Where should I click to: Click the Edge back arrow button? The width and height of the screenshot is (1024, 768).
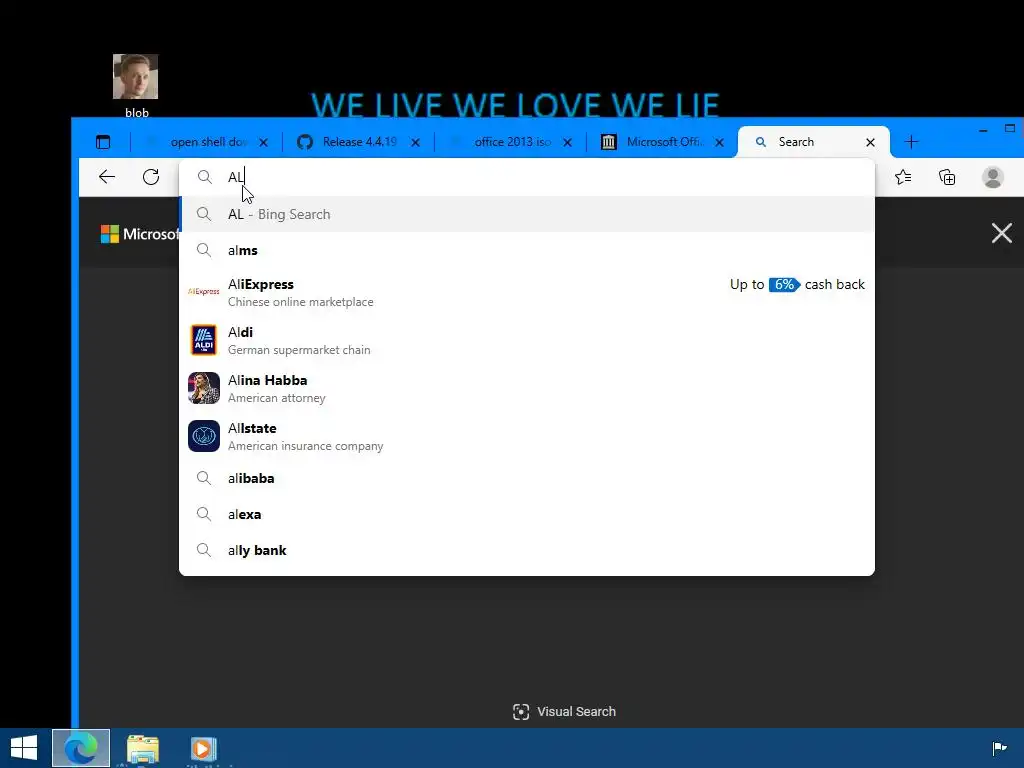(107, 177)
